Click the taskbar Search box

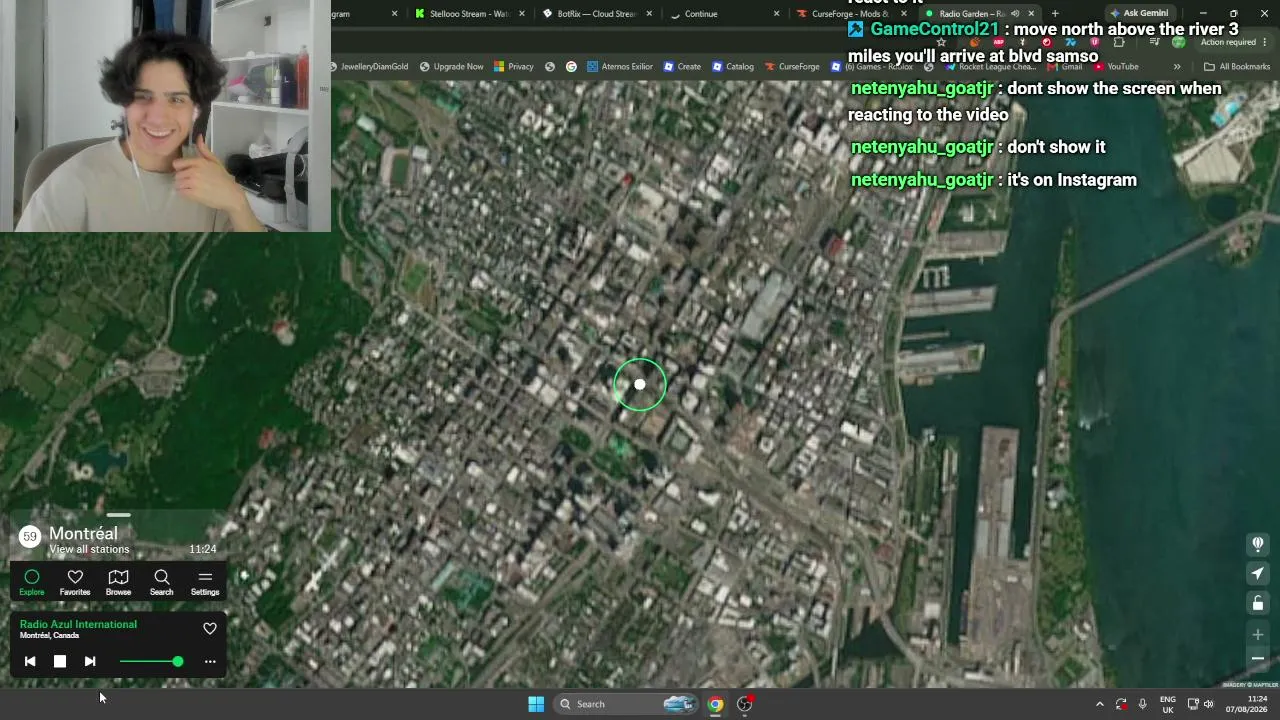[625, 704]
